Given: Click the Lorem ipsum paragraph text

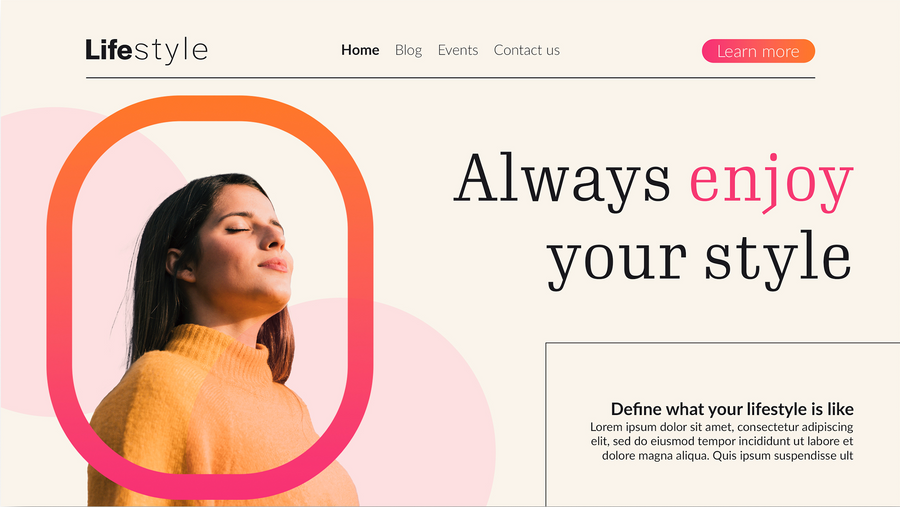Looking at the screenshot, I should [x=721, y=441].
